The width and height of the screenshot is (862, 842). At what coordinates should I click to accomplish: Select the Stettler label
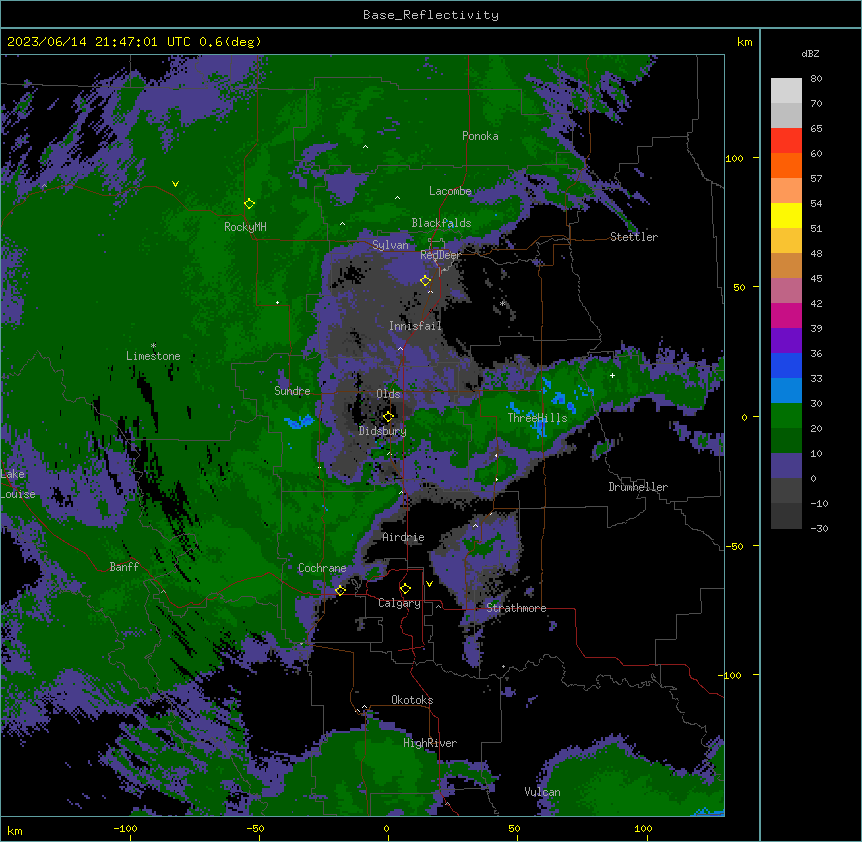click(634, 237)
